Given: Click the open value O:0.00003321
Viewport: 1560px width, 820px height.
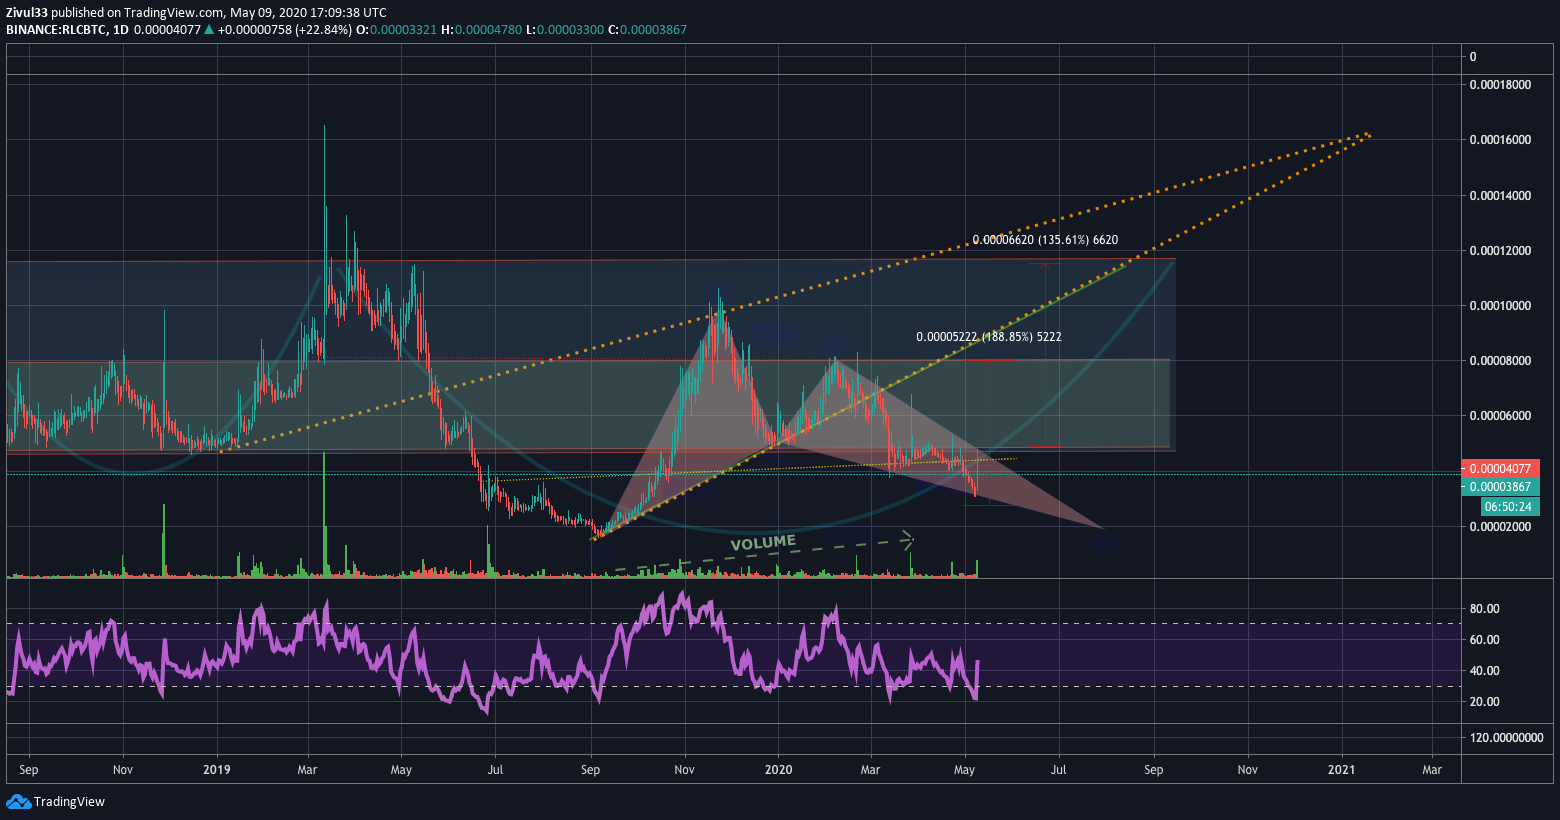Looking at the screenshot, I should point(397,30).
